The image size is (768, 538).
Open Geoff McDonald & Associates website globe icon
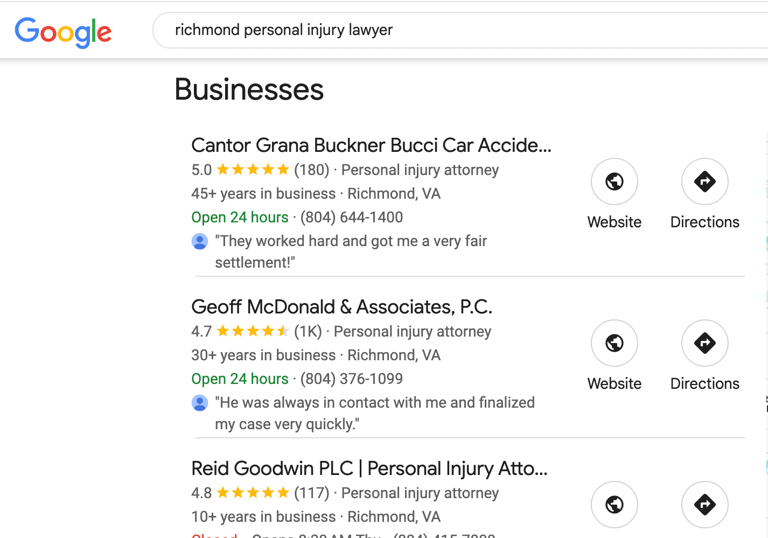pyautogui.click(x=614, y=343)
